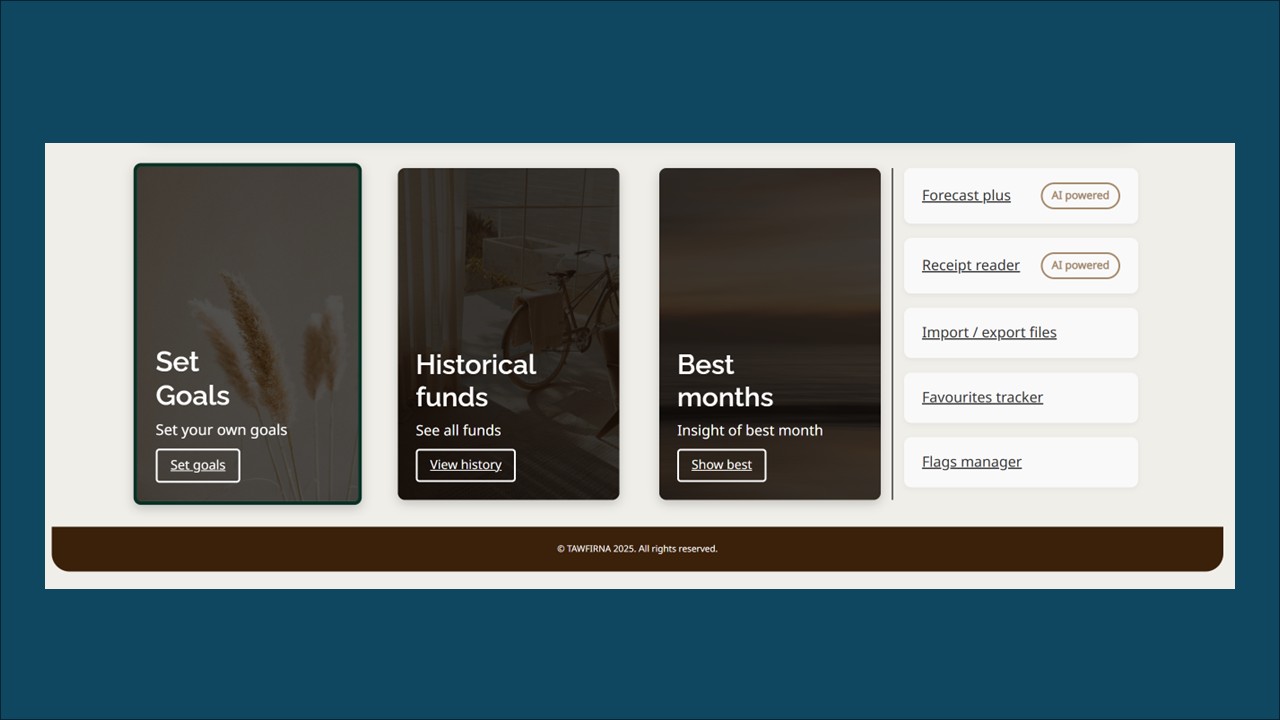Click the View history button
The height and width of the screenshot is (720, 1280).
pos(465,464)
